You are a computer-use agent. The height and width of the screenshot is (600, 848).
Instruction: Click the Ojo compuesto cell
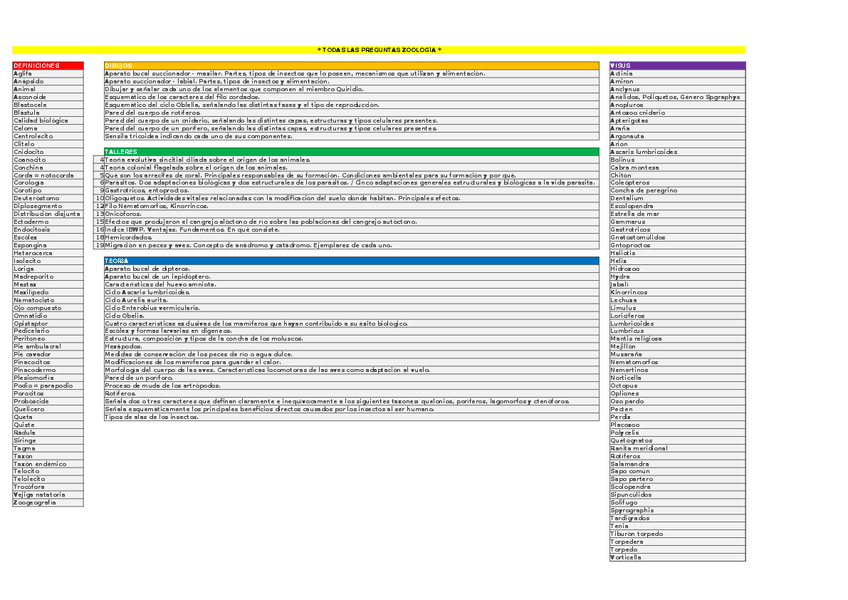point(42,308)
